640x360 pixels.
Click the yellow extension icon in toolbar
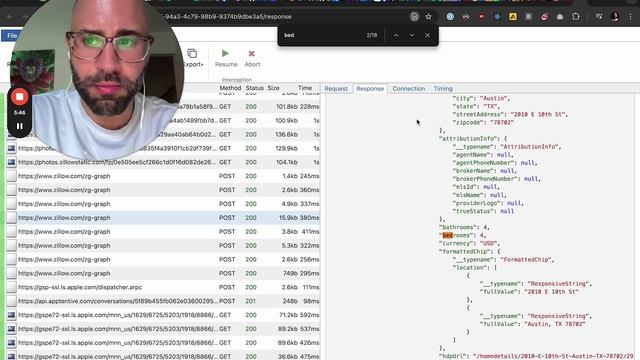[x=513, y=17]
